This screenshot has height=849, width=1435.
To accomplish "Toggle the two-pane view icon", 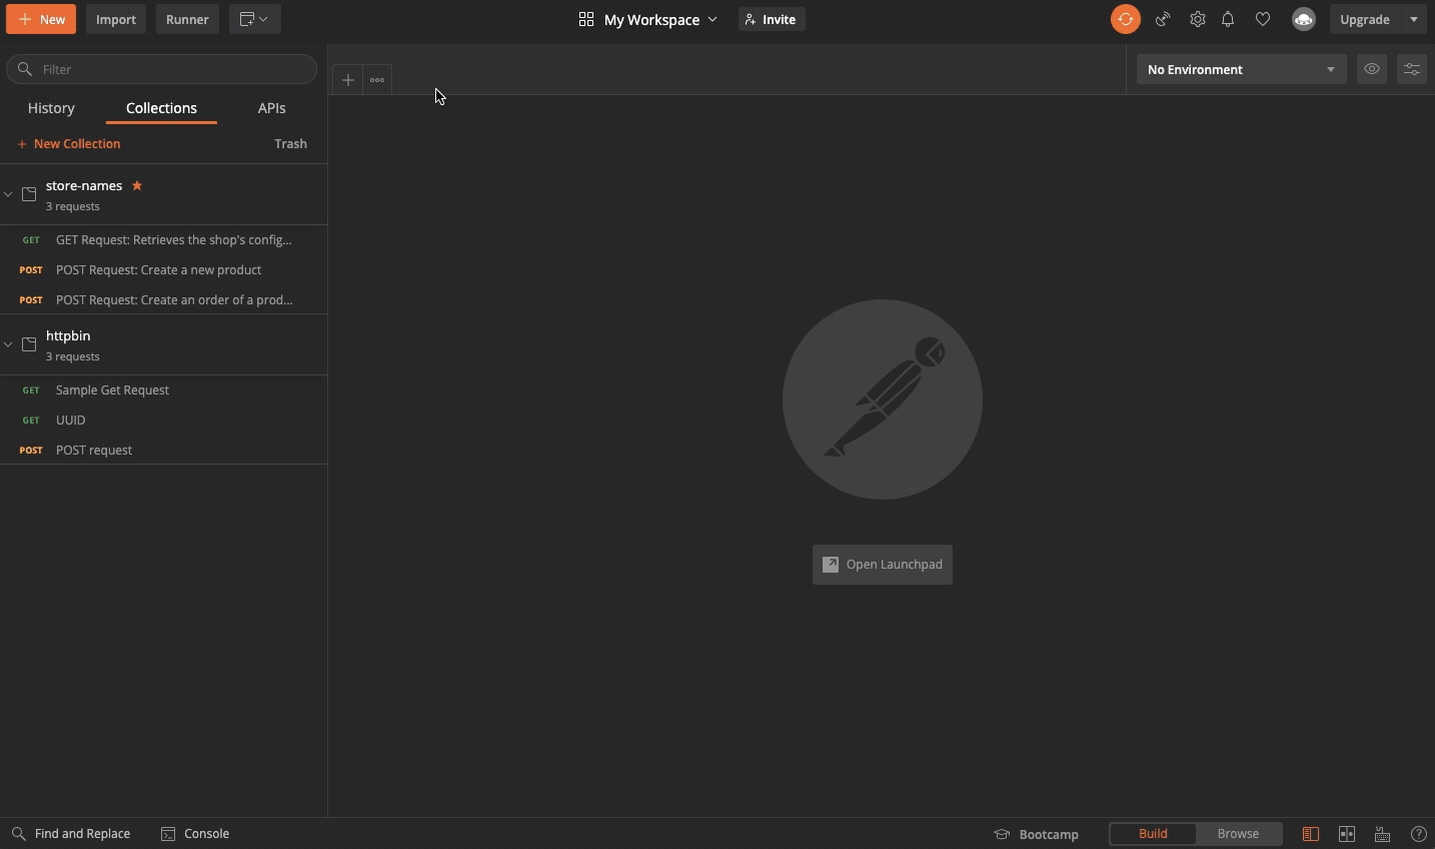I will pos(1347,834).
